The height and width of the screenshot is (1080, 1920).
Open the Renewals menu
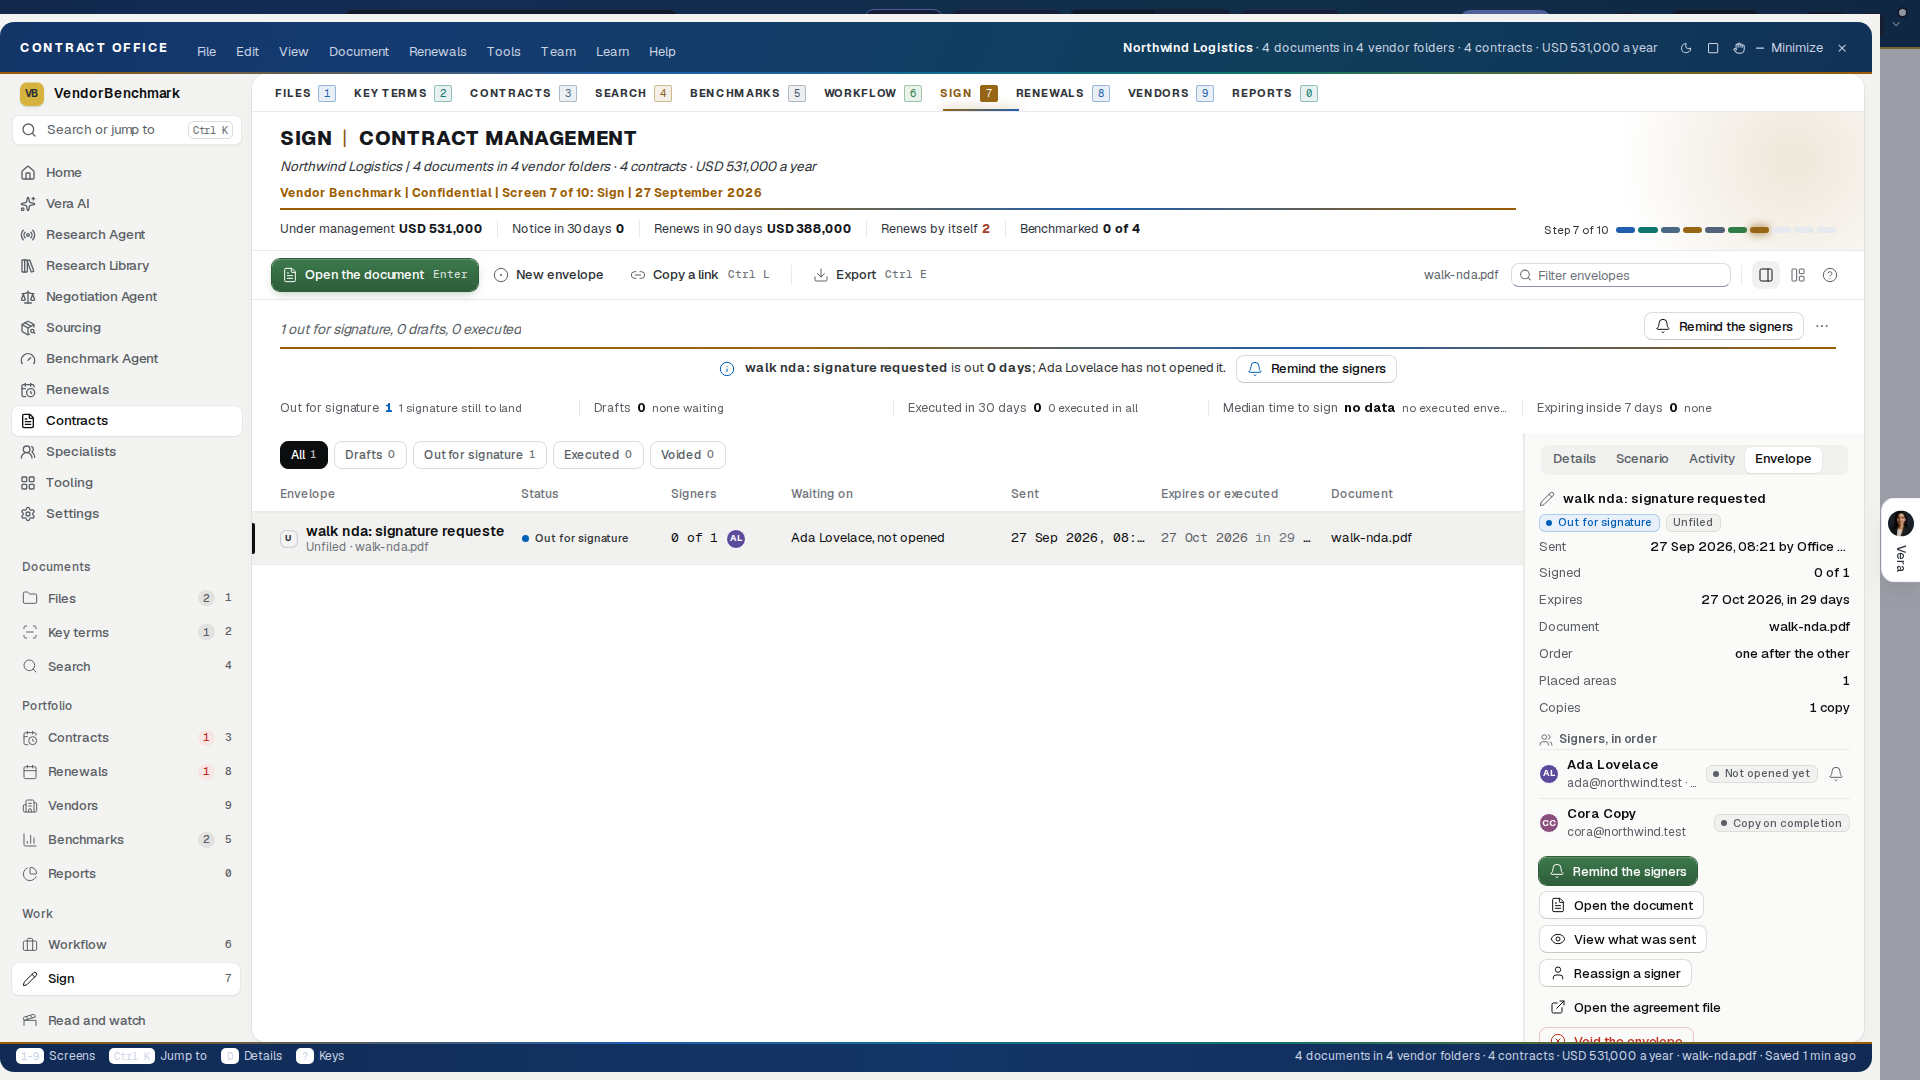[x=437, y=52]
